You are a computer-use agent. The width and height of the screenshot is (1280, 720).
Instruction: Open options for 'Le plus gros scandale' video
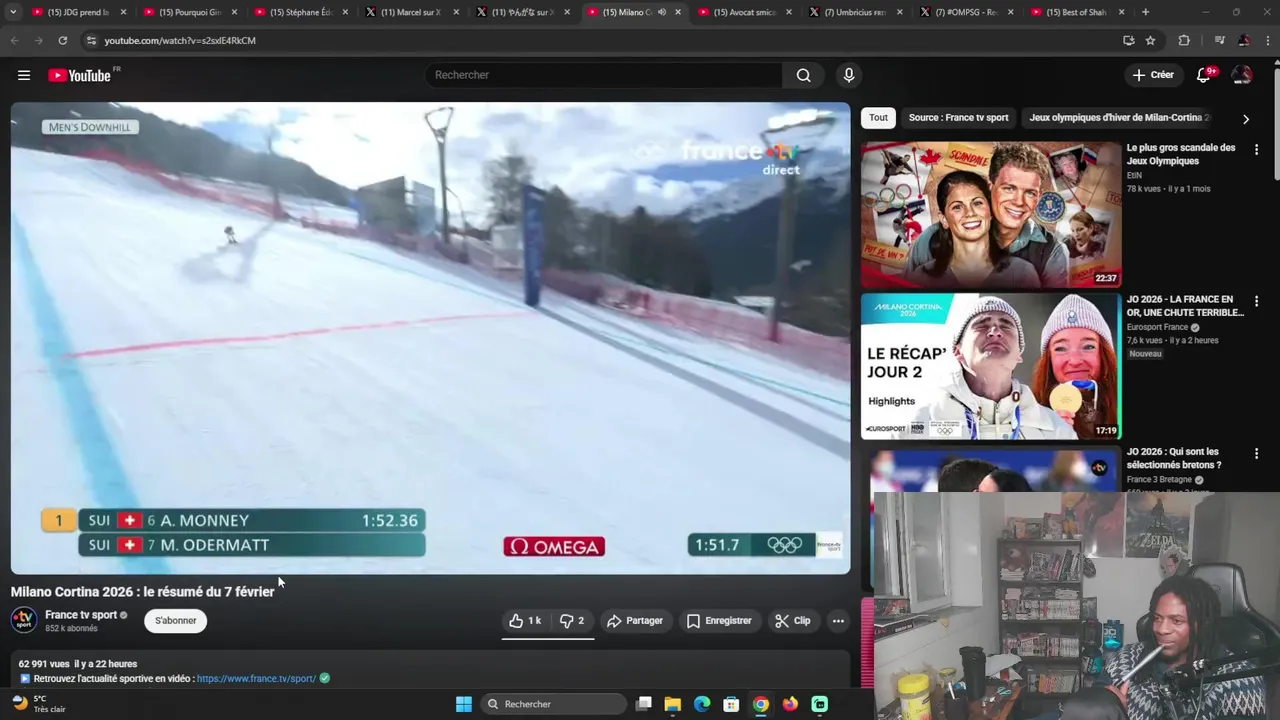pos(1256,149)
